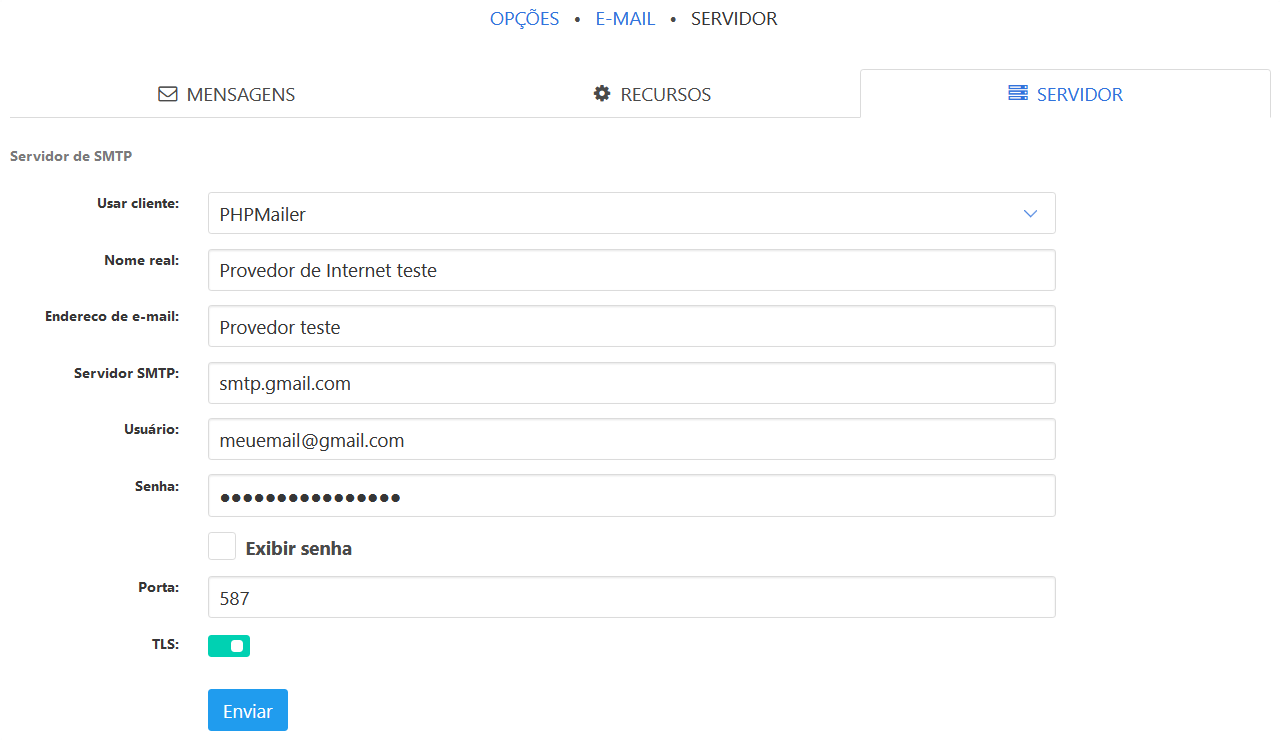Select the Servidor tab
The image size is (1280, 740).
[x=1066, y=95]
